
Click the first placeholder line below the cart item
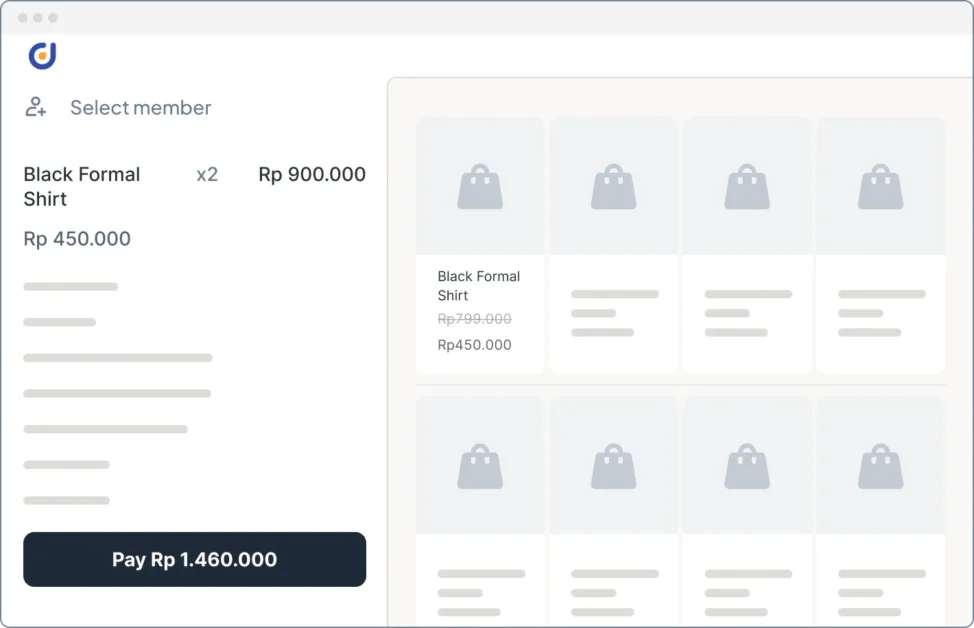(70, 287)
